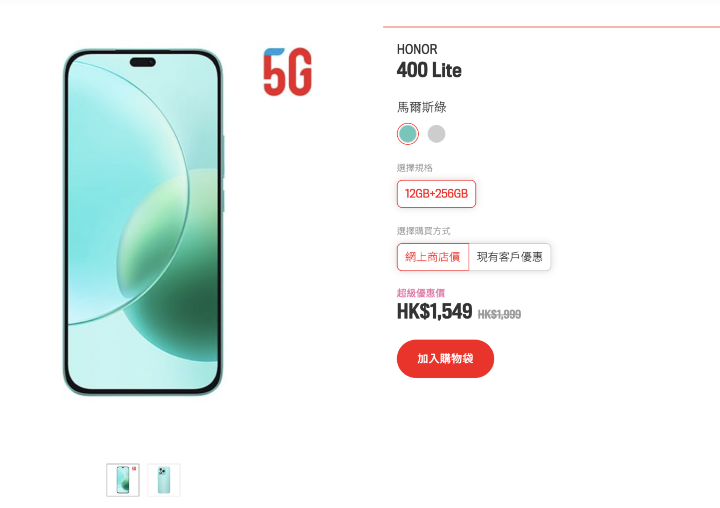Choose the grey color swatch
Image resolution: width=720 pixels, height=508 pixels.
436,134
